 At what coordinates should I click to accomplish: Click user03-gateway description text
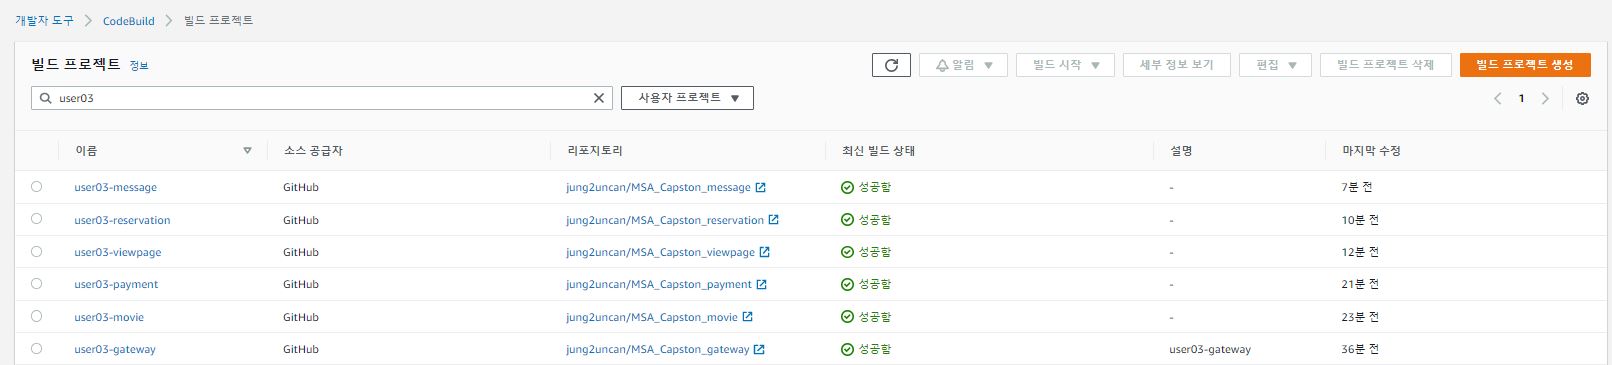click(1210, 349)
